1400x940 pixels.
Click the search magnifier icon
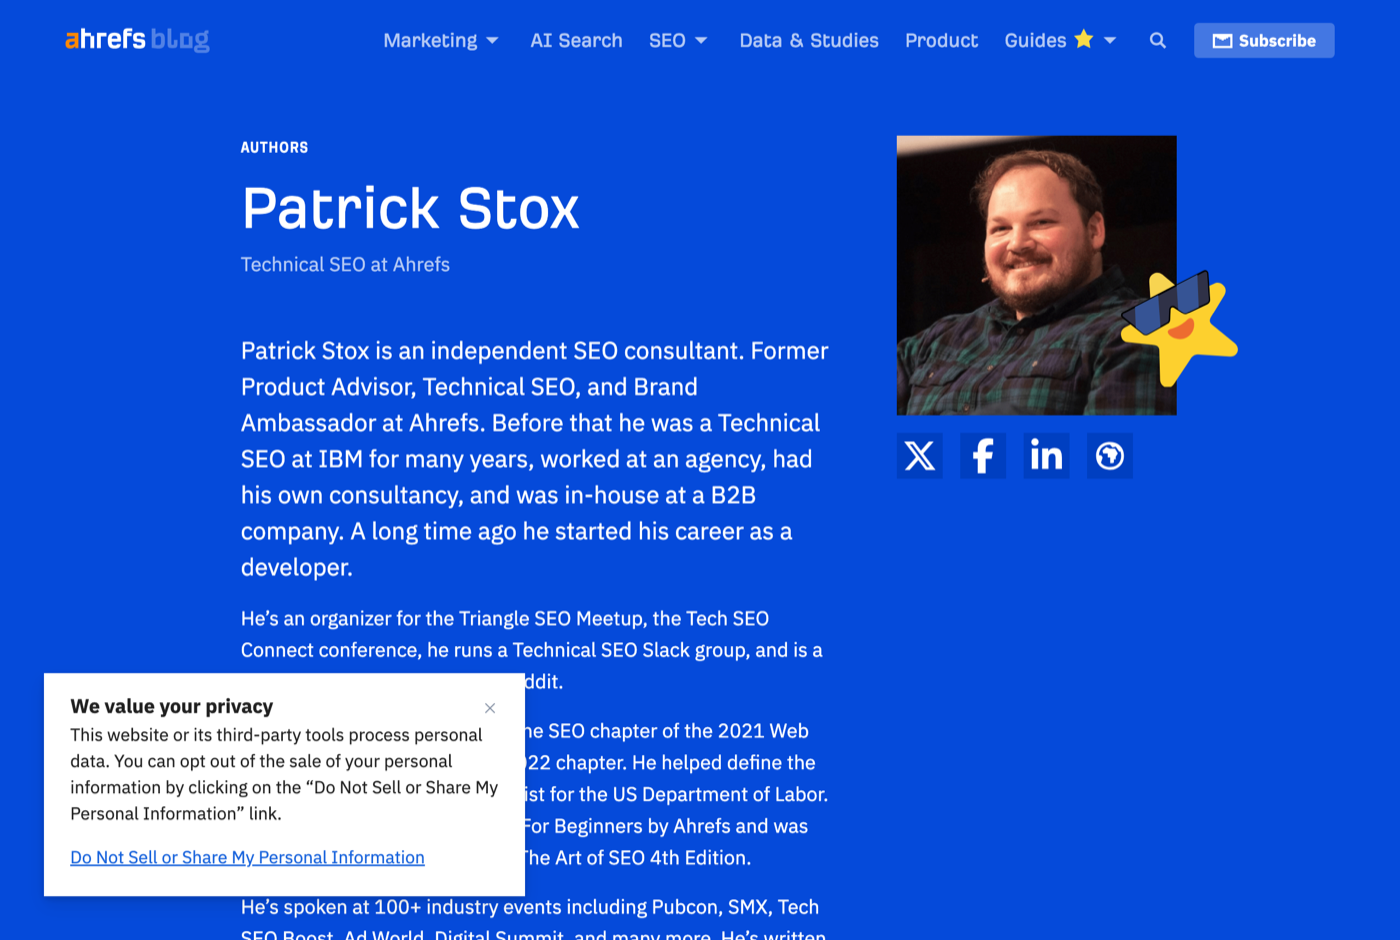[1158, 41]
